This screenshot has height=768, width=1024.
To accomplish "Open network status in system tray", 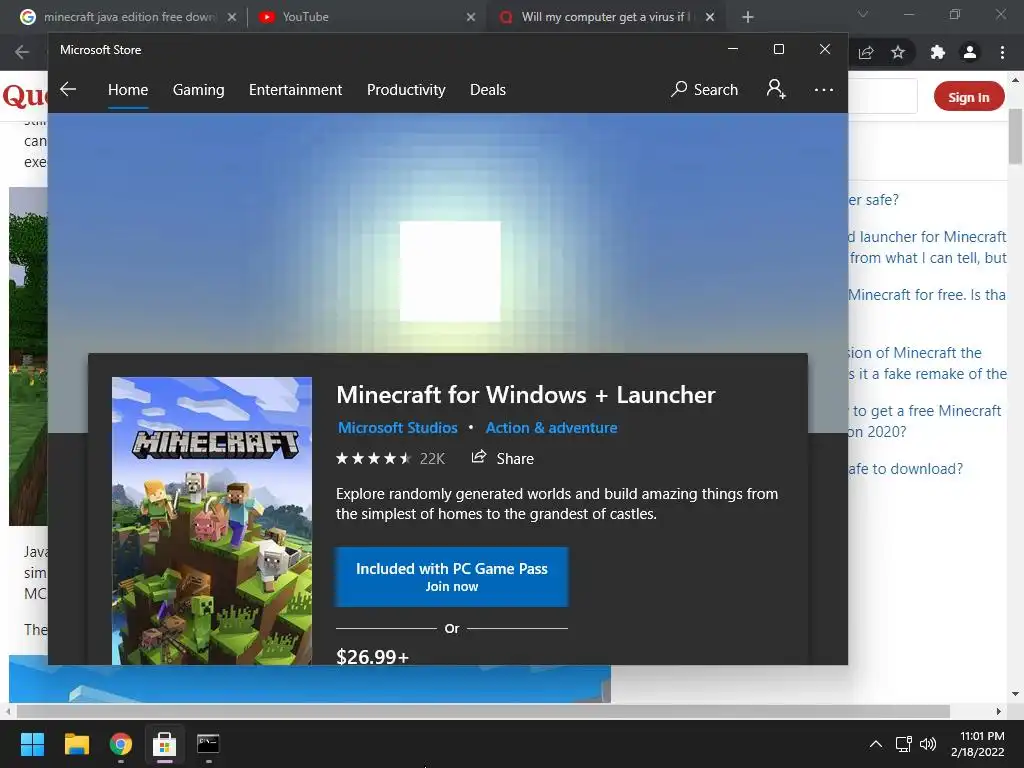I will click(903, 744).
